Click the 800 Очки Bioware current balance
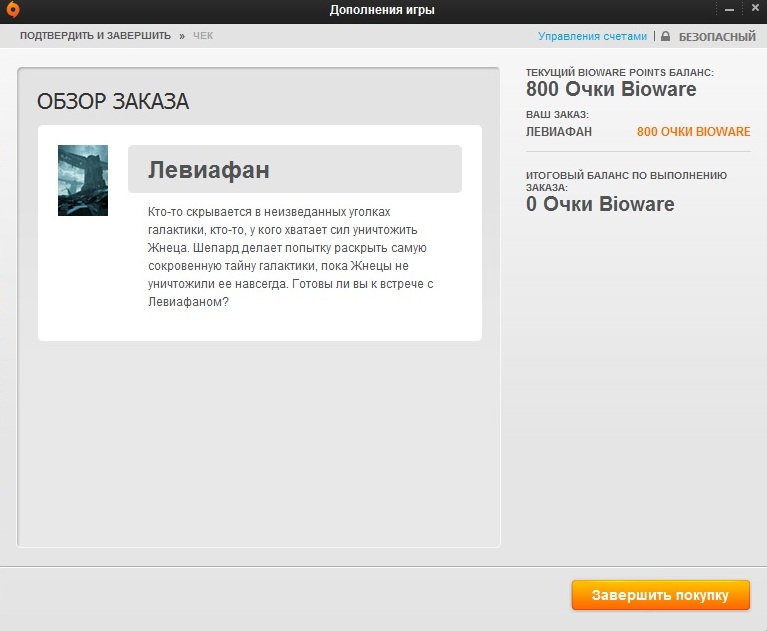 click(611, 89)
